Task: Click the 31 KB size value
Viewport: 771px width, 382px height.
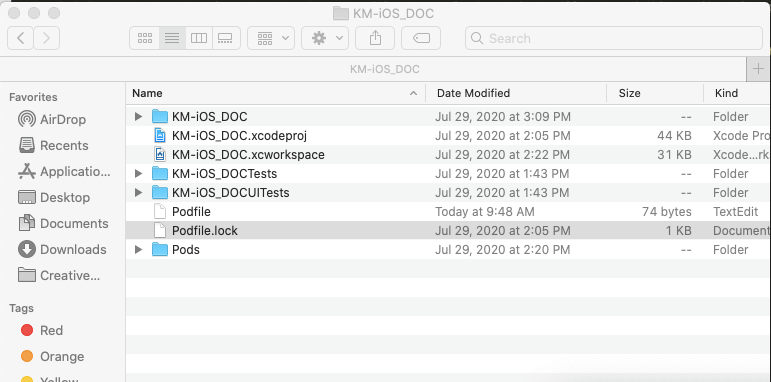Action: [674, 155]
